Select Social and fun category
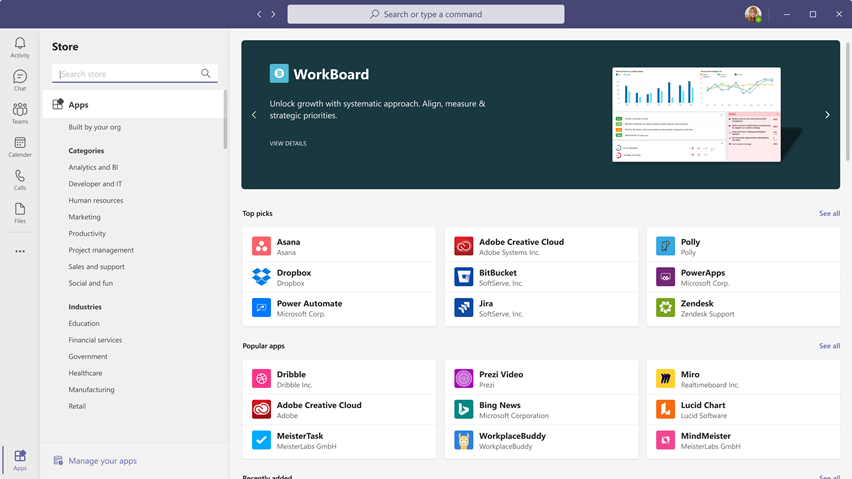This screenshot has width=852, height=479. pos(91,283)
